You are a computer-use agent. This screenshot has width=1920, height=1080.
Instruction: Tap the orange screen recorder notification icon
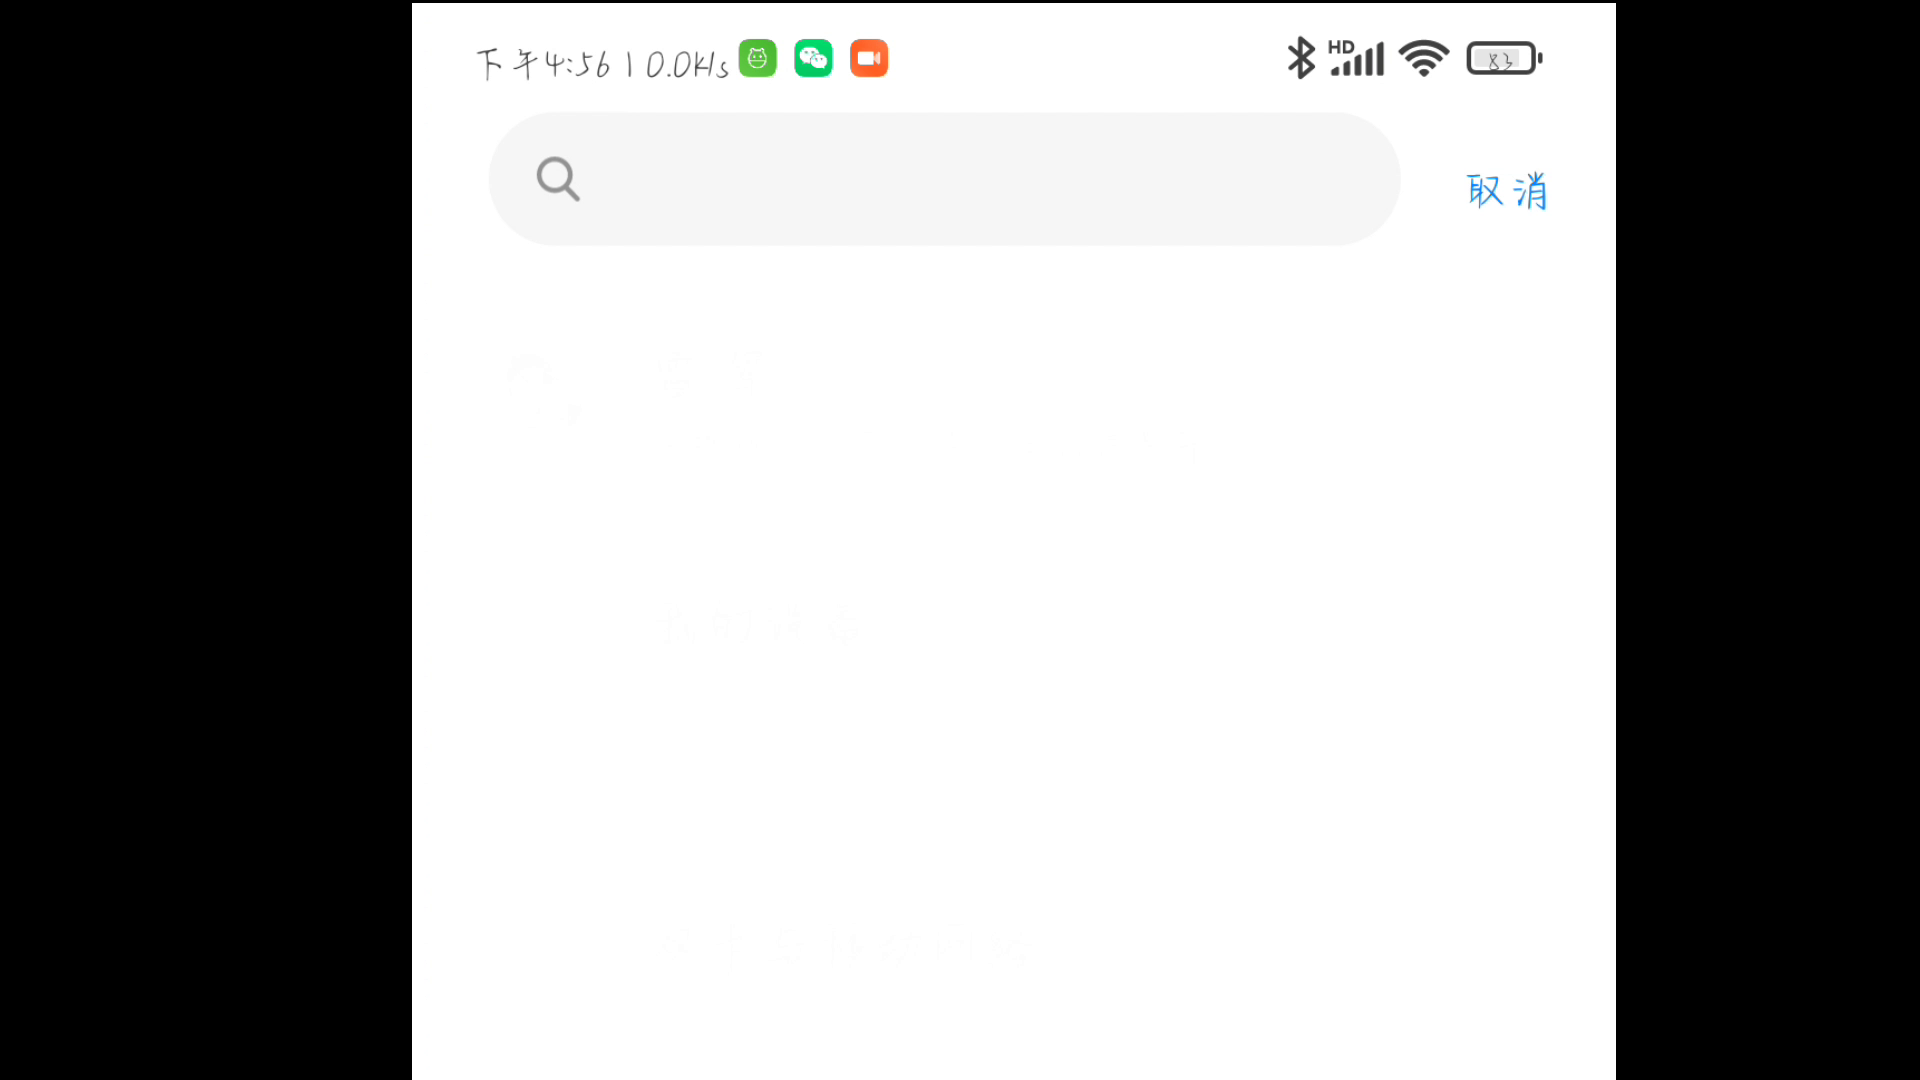[x=869, y=58]
